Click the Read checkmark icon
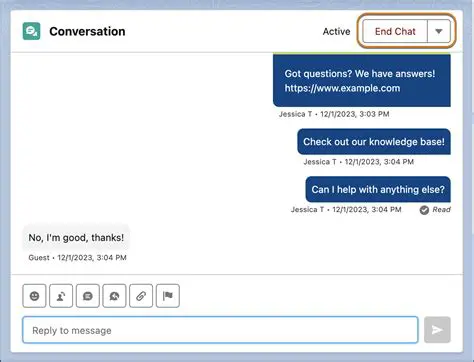The image size is (474, 362). click(x=424, y=210)
